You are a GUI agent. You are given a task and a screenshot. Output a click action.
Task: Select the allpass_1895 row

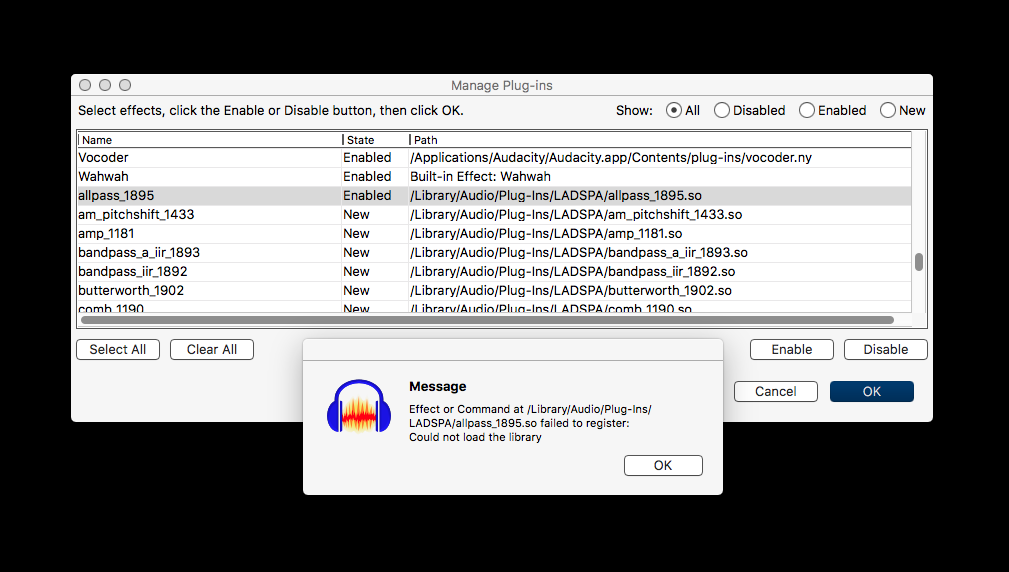point(494,196)
